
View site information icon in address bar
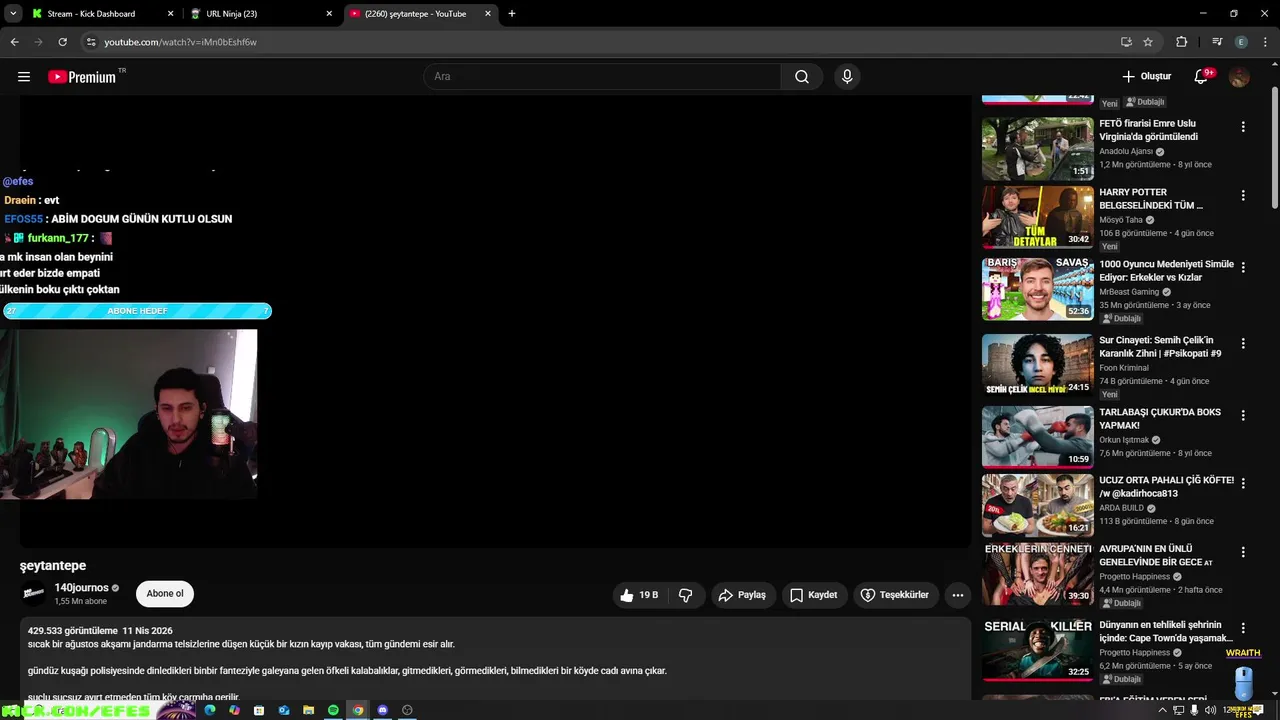tap(90, 42)
